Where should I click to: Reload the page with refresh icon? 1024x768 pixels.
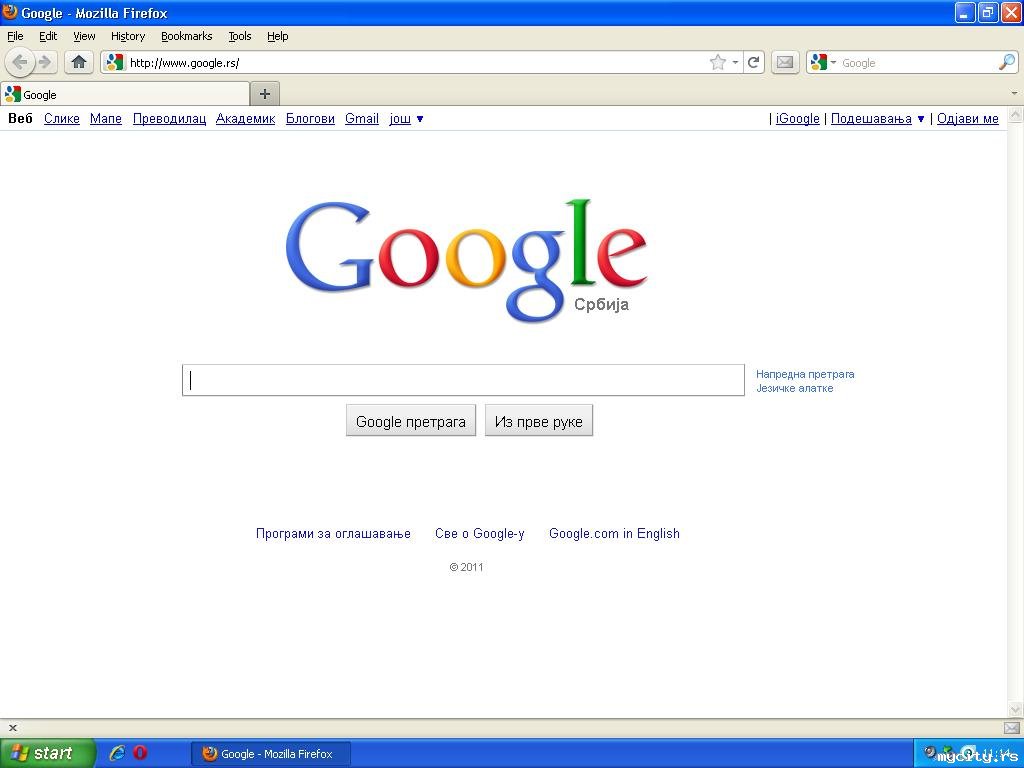(754, 63)
